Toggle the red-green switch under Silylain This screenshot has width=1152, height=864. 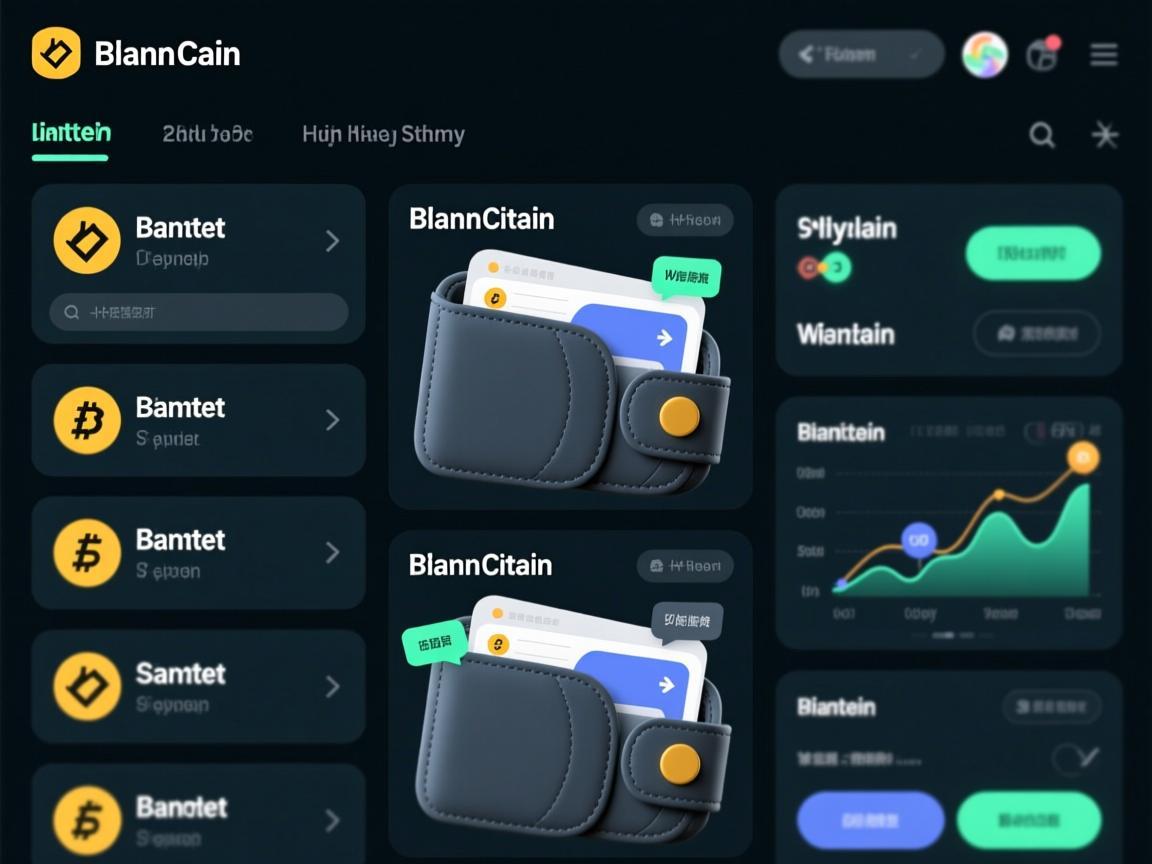tap(824, 267)
